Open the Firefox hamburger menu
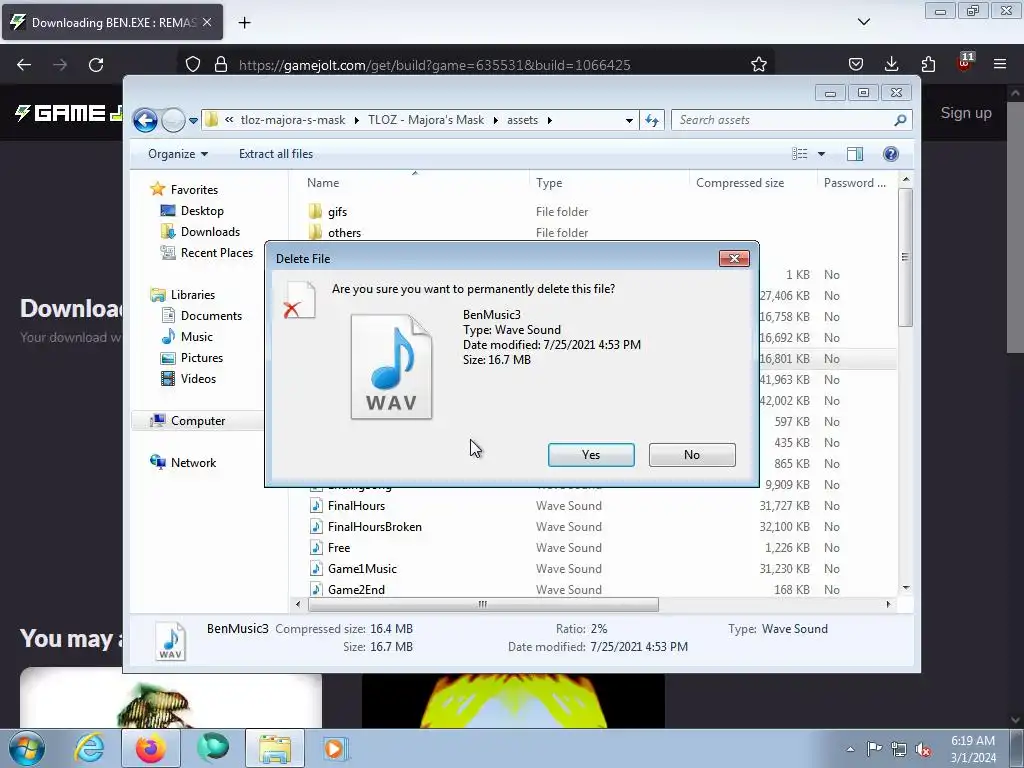The width and height of the screenshot is (1024, 768). (x=1000, y=64)
